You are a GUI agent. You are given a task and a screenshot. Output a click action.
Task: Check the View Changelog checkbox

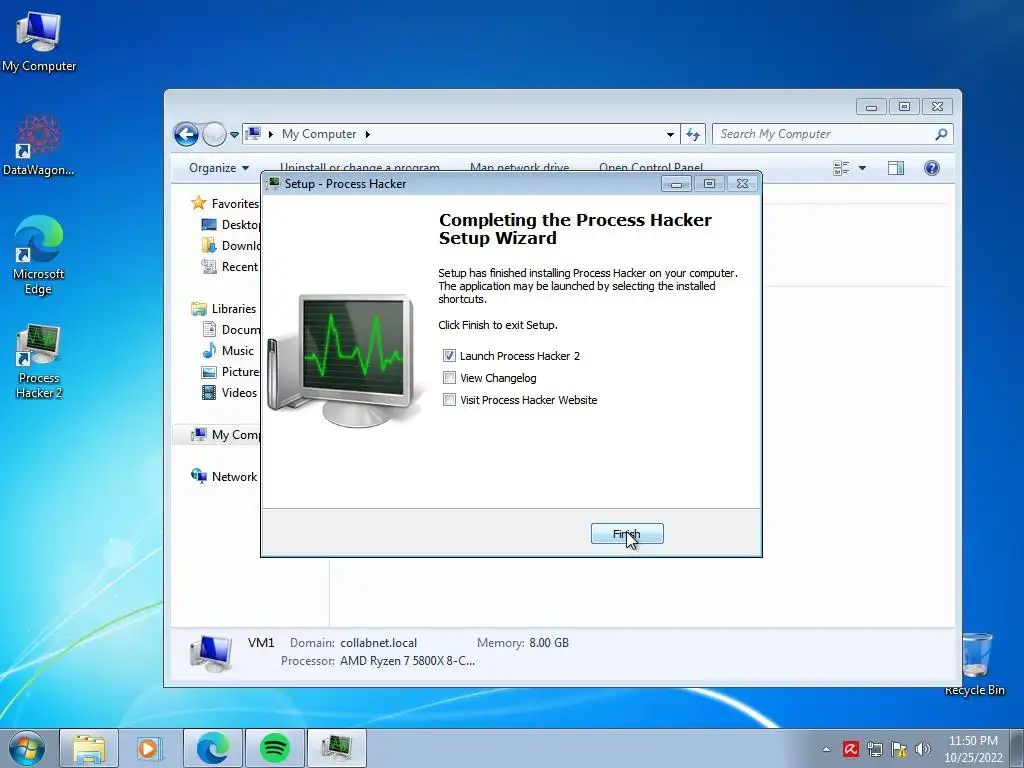point(449,377)
